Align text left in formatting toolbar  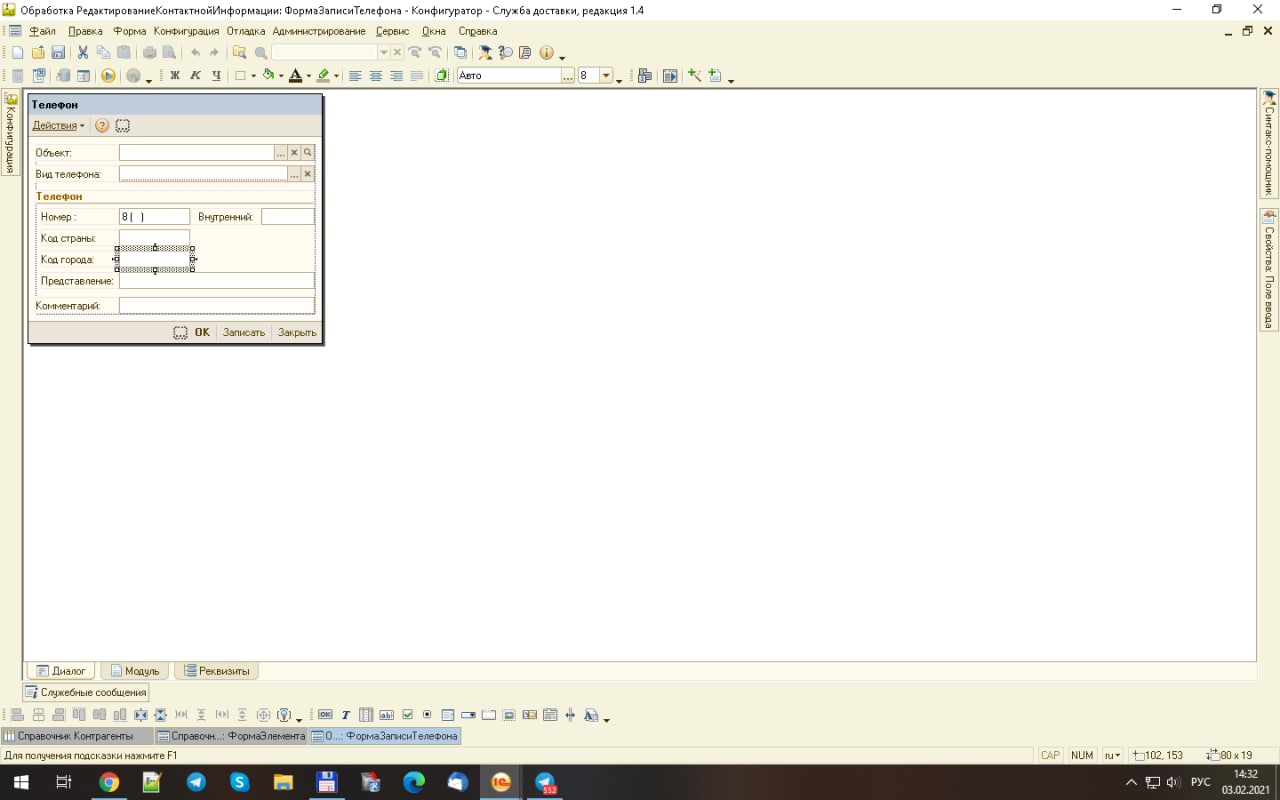point(355,76)
